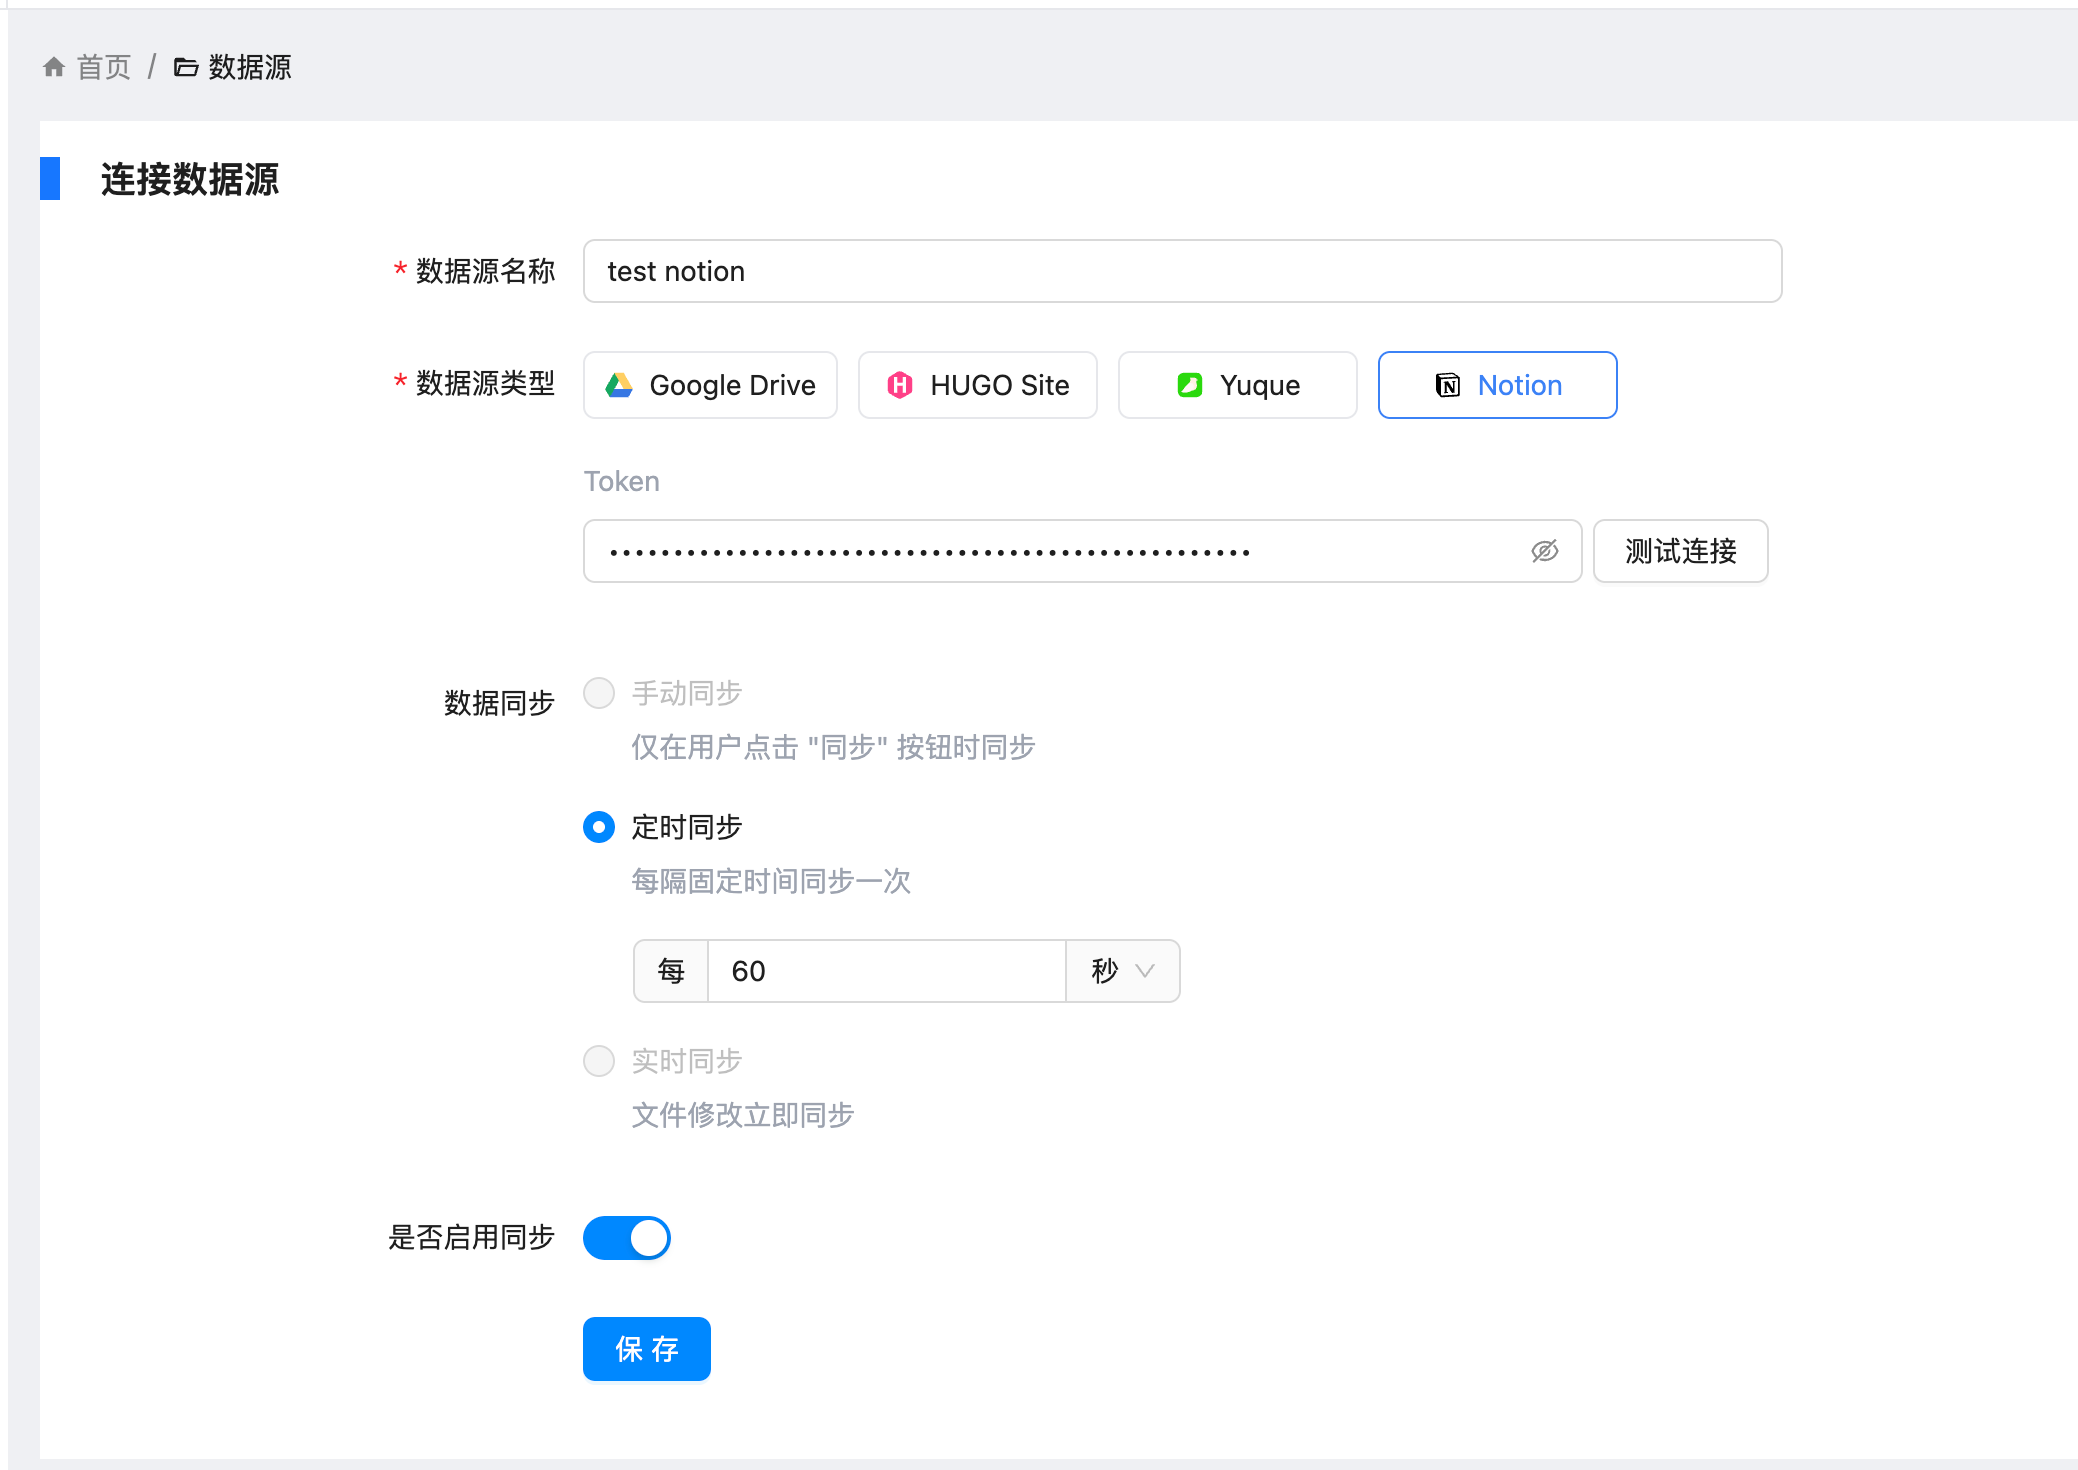Click the folder icon before 数据源
This screenshot has height=1470, width=2078.
(186, 67)
